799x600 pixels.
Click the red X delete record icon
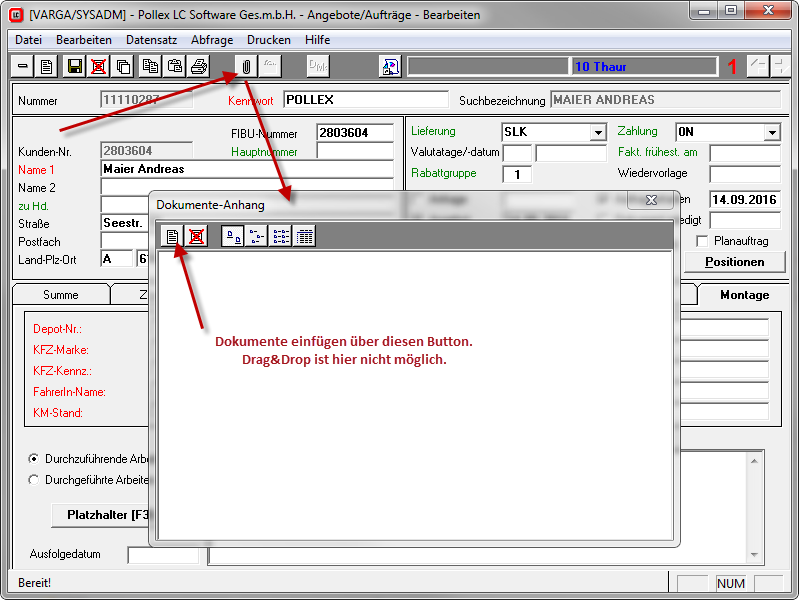99,67
